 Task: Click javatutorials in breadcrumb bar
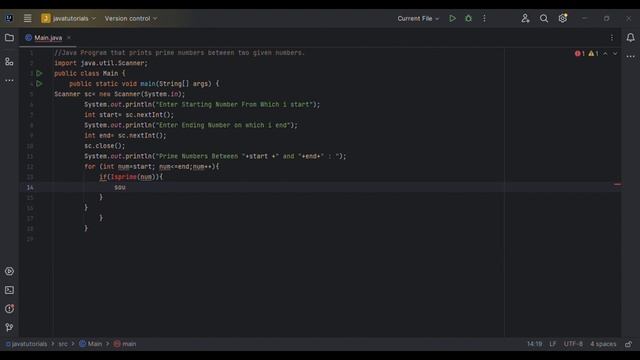[27, 344]
